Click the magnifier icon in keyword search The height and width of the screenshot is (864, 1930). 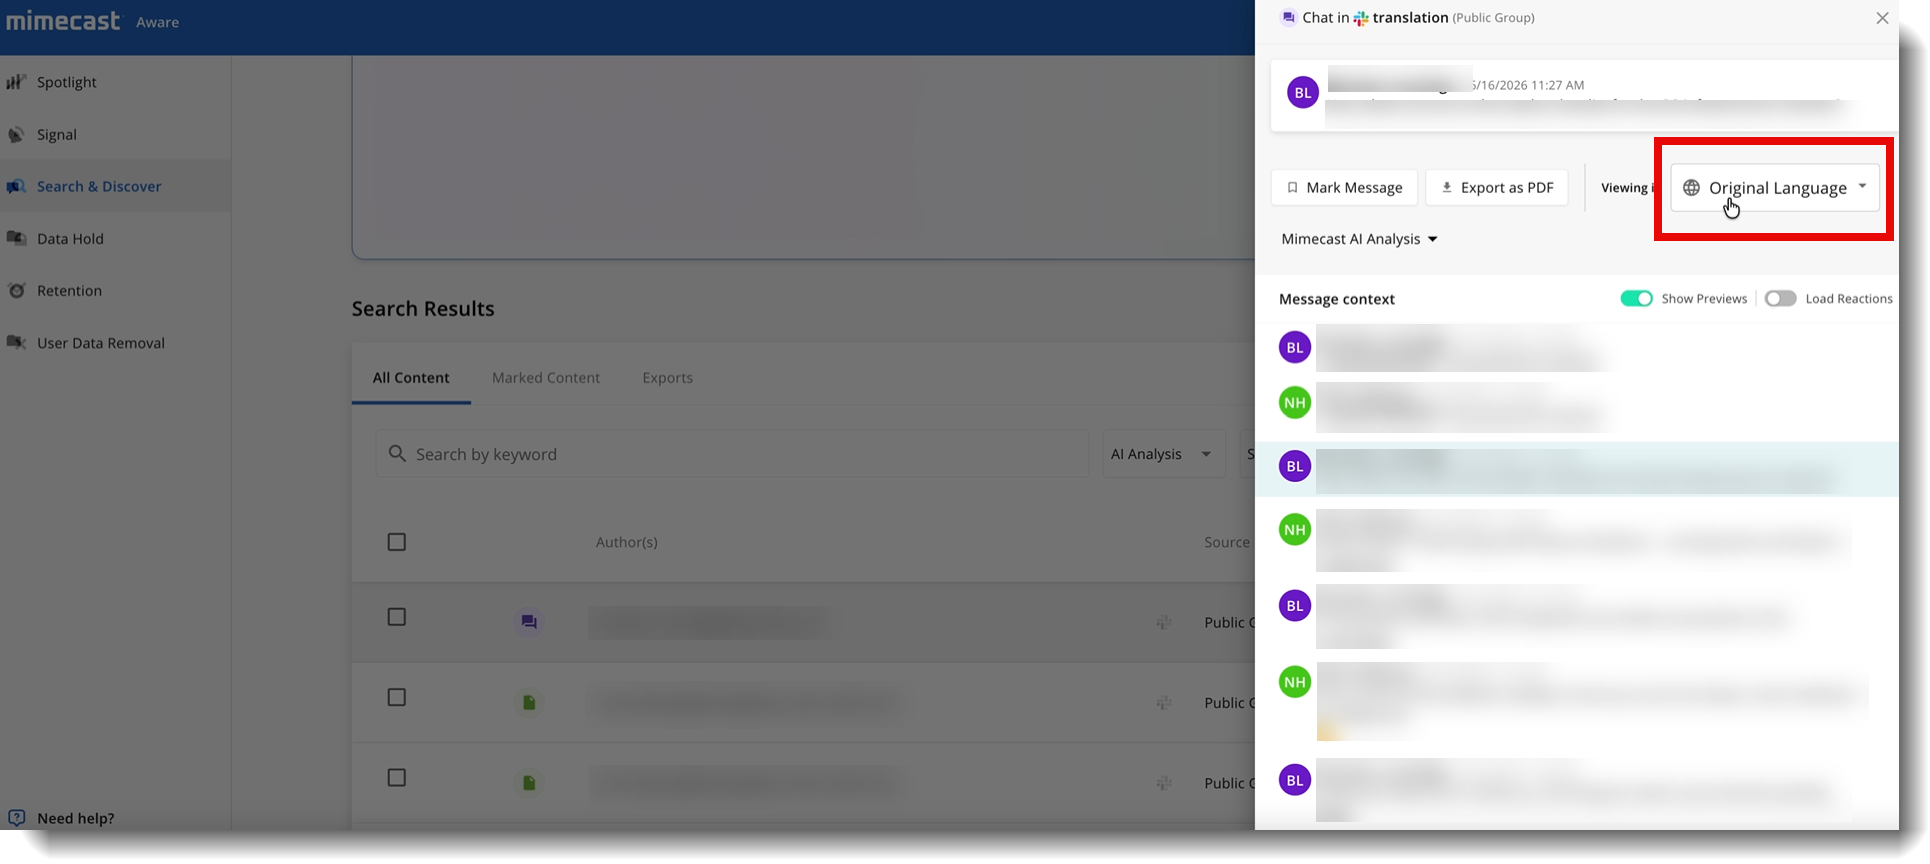pos(397,454)
